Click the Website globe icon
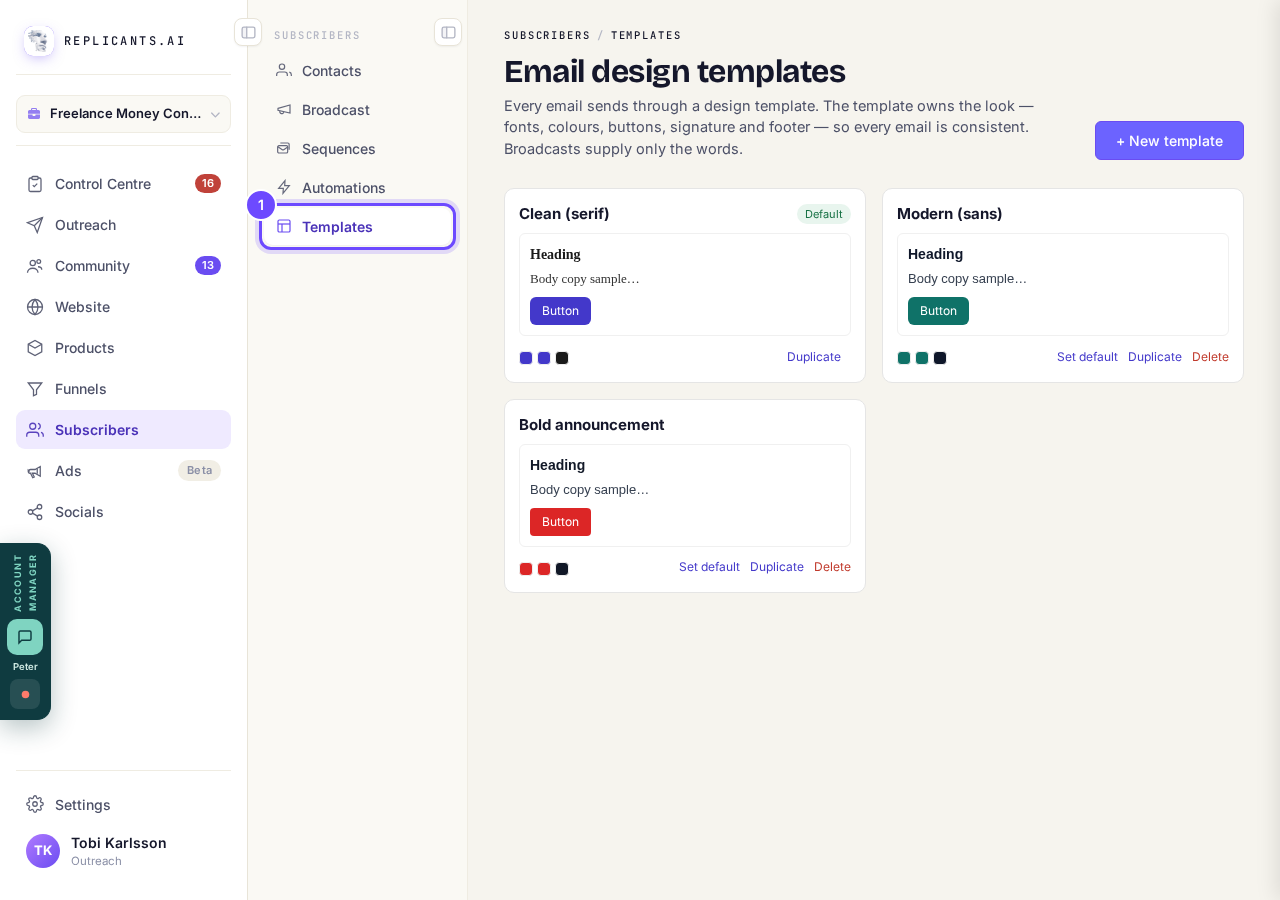This screenshot has width=1280, height=900. 35,307
